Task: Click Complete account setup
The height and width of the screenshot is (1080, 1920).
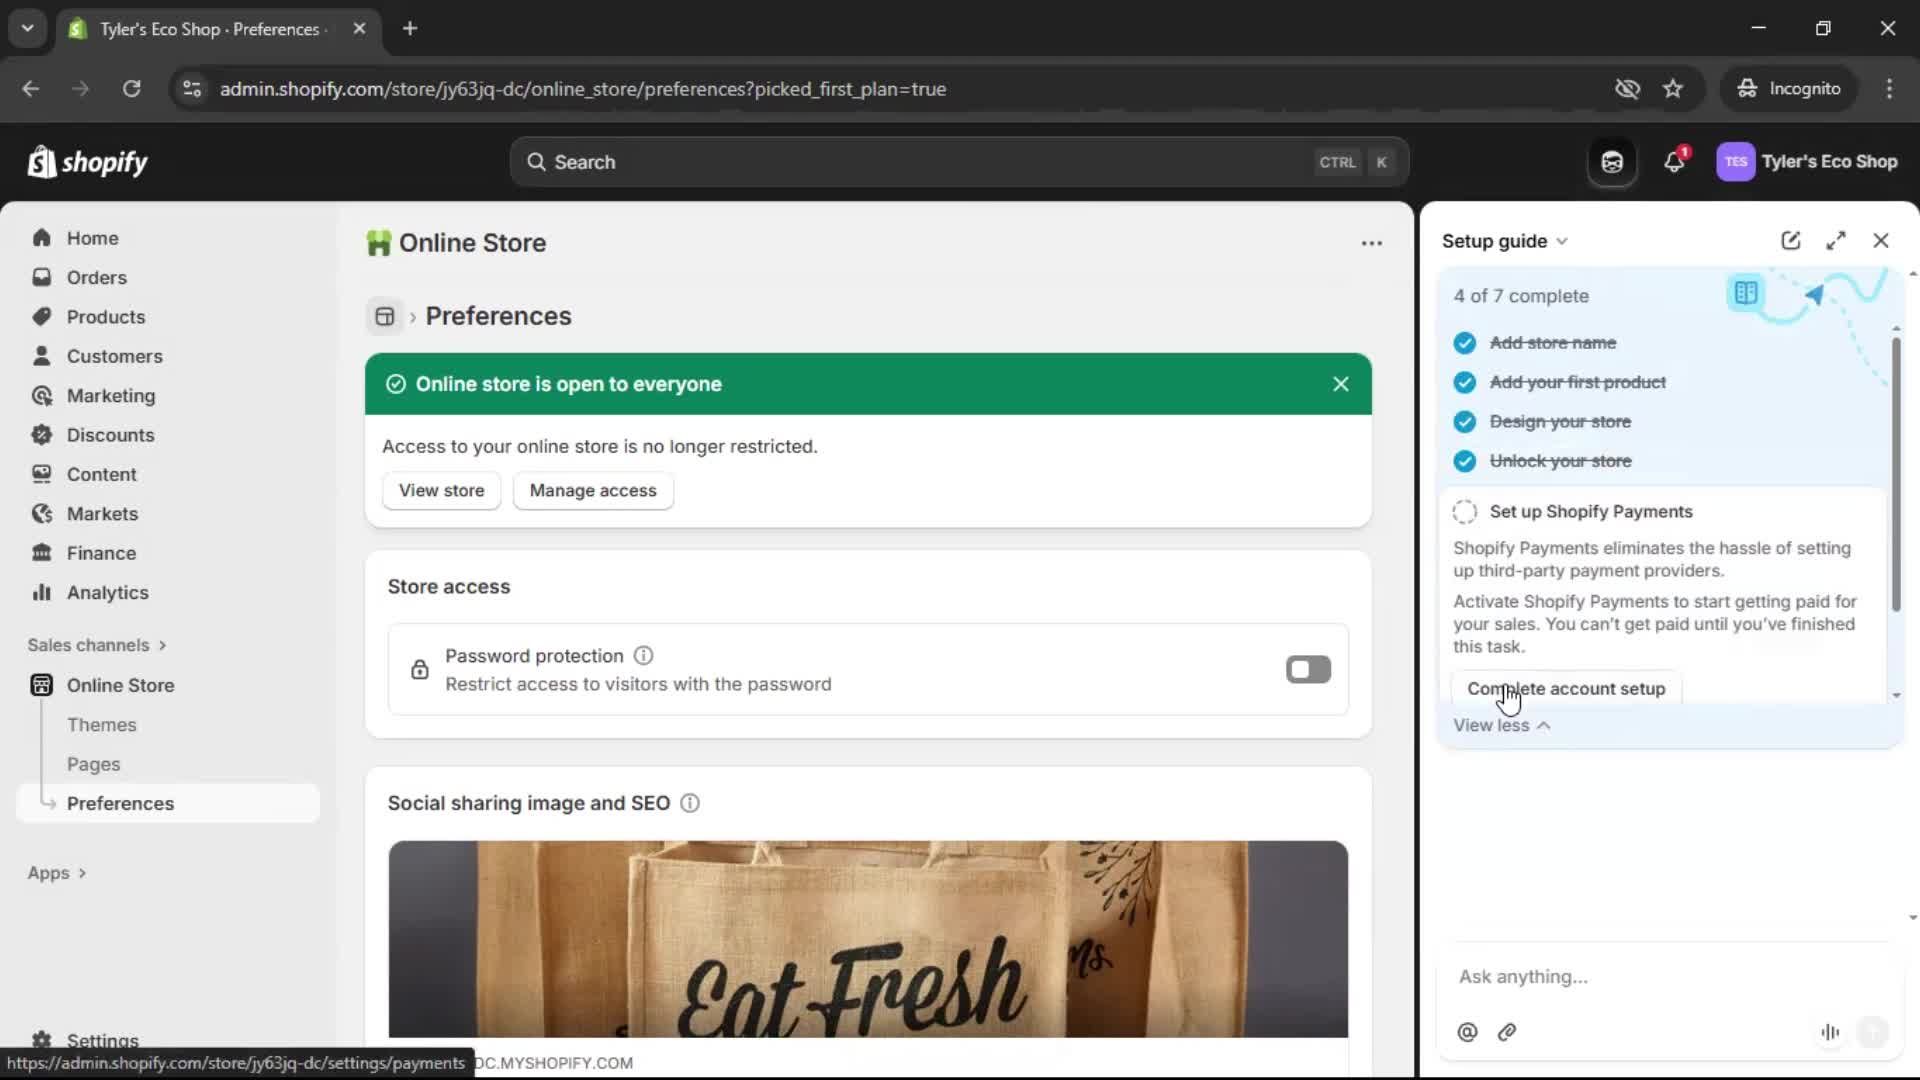Action: 1565,688
